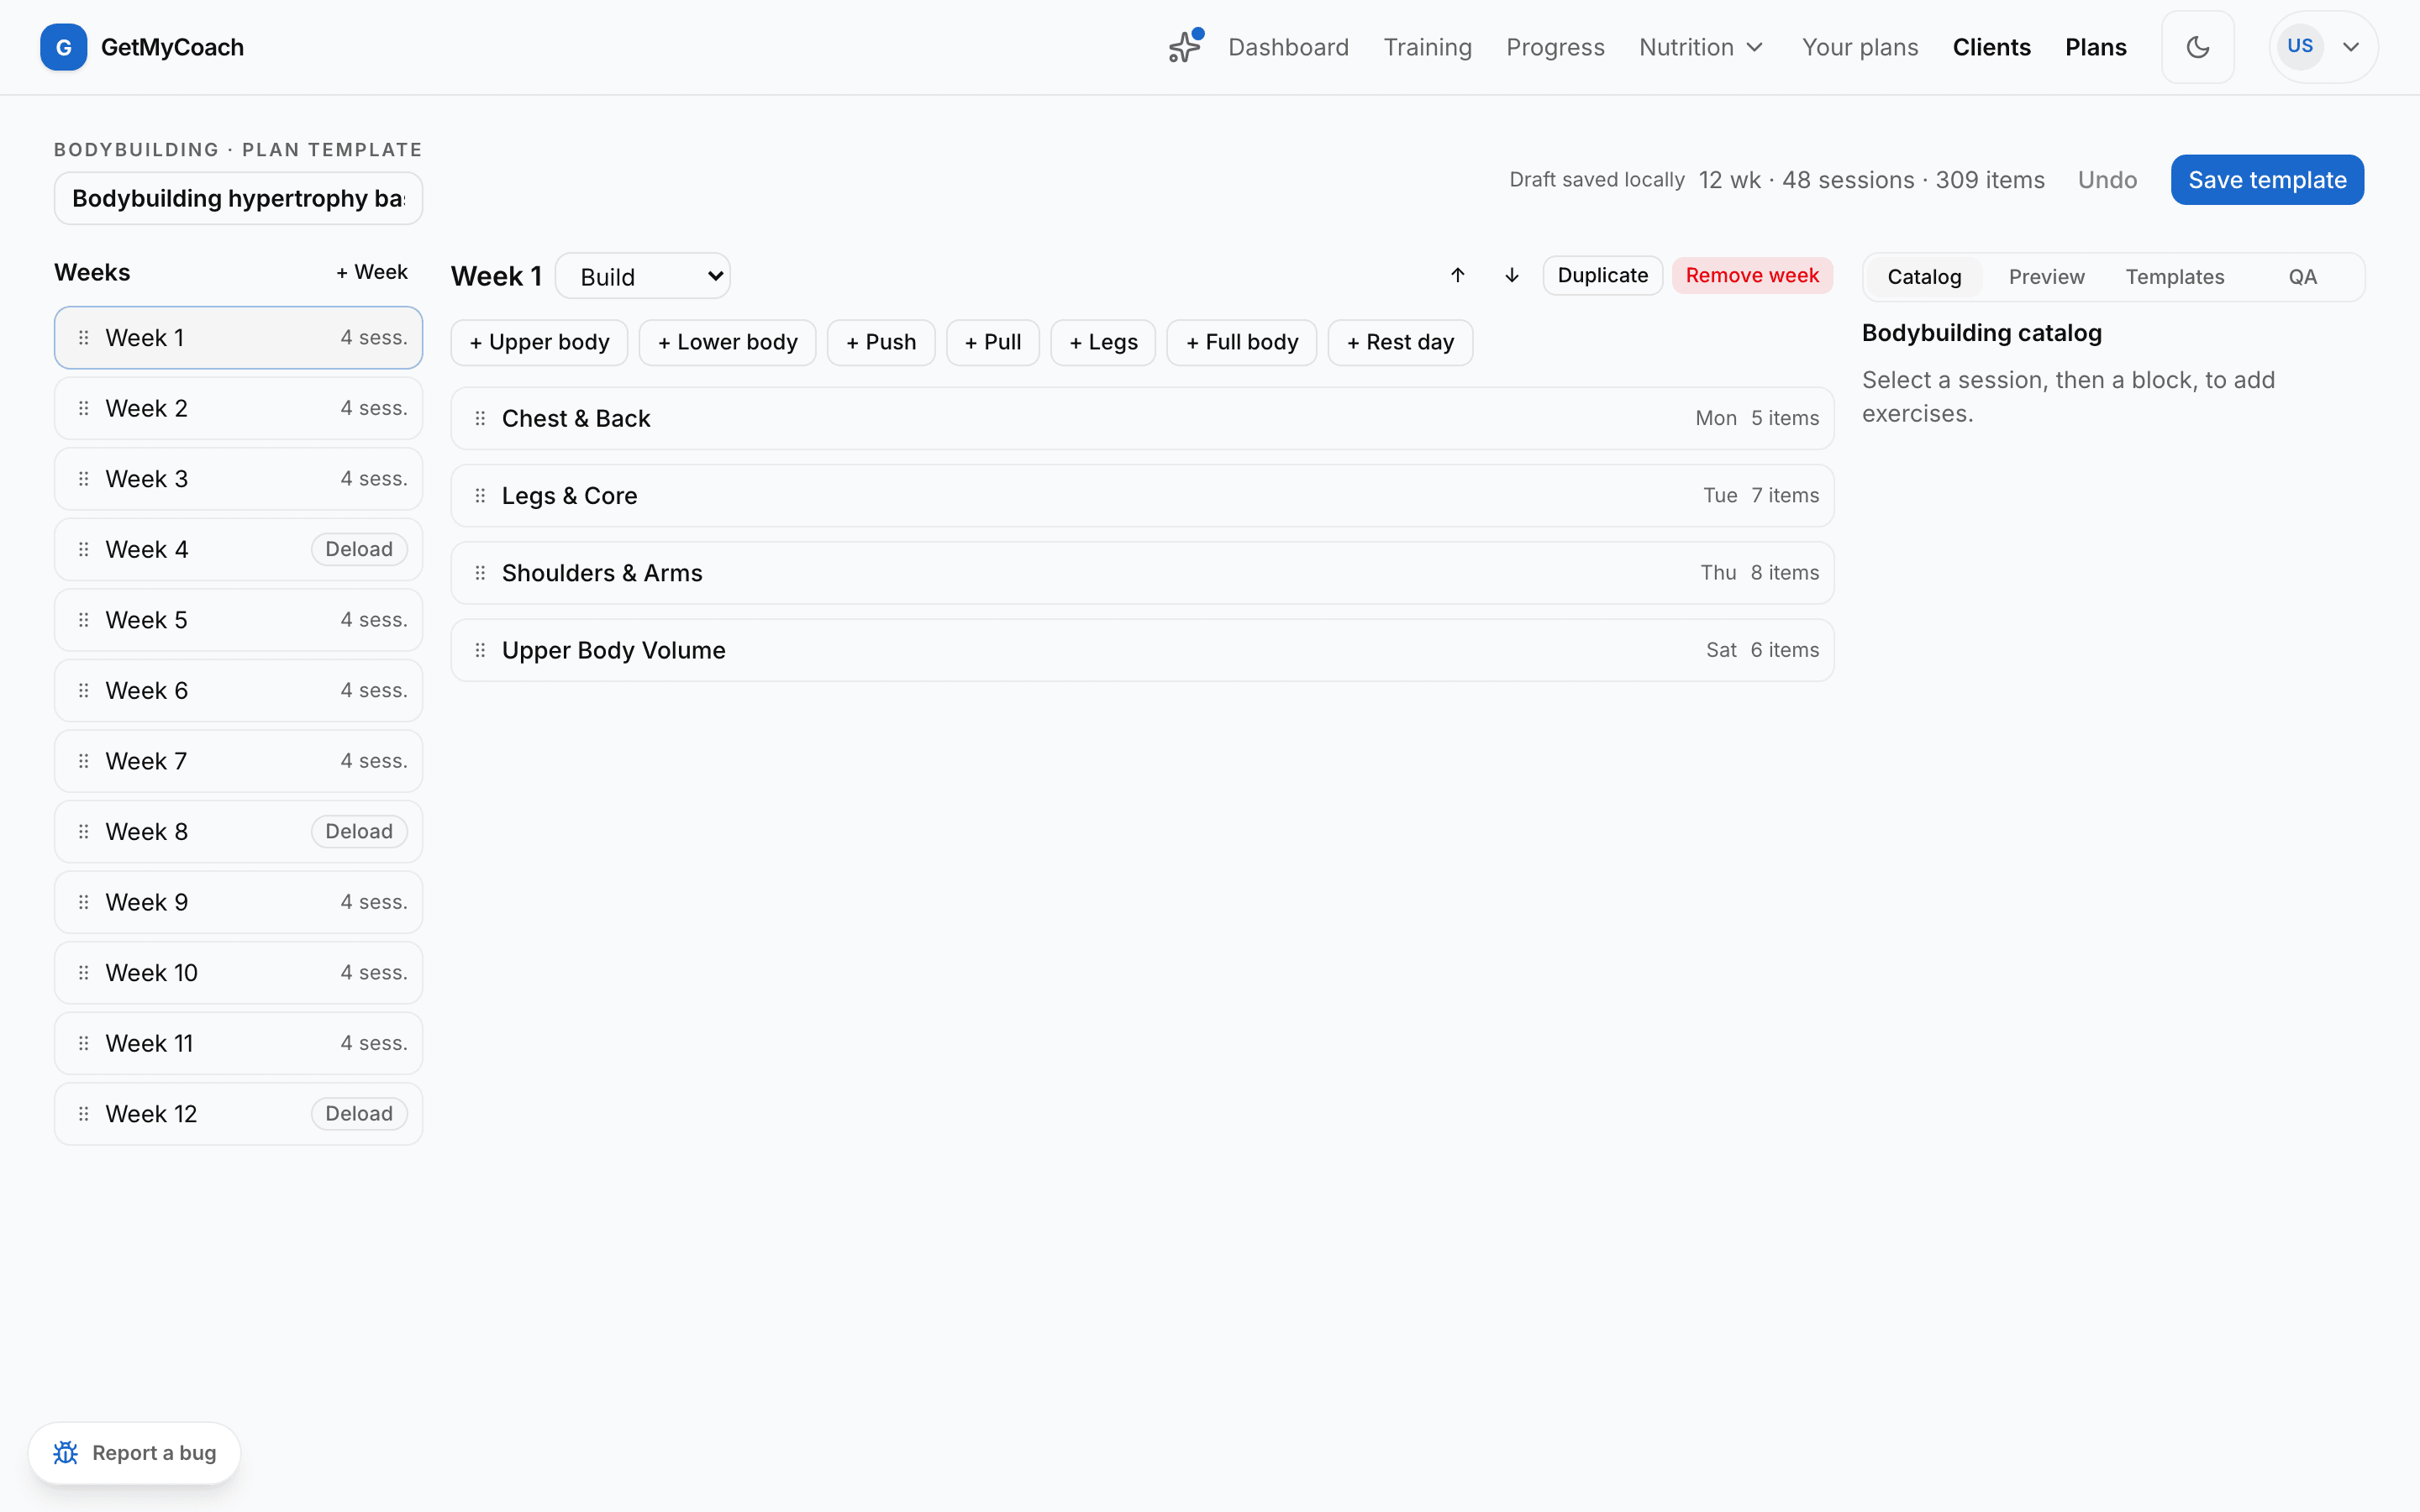Click the plan template name field

coord(238,198)
